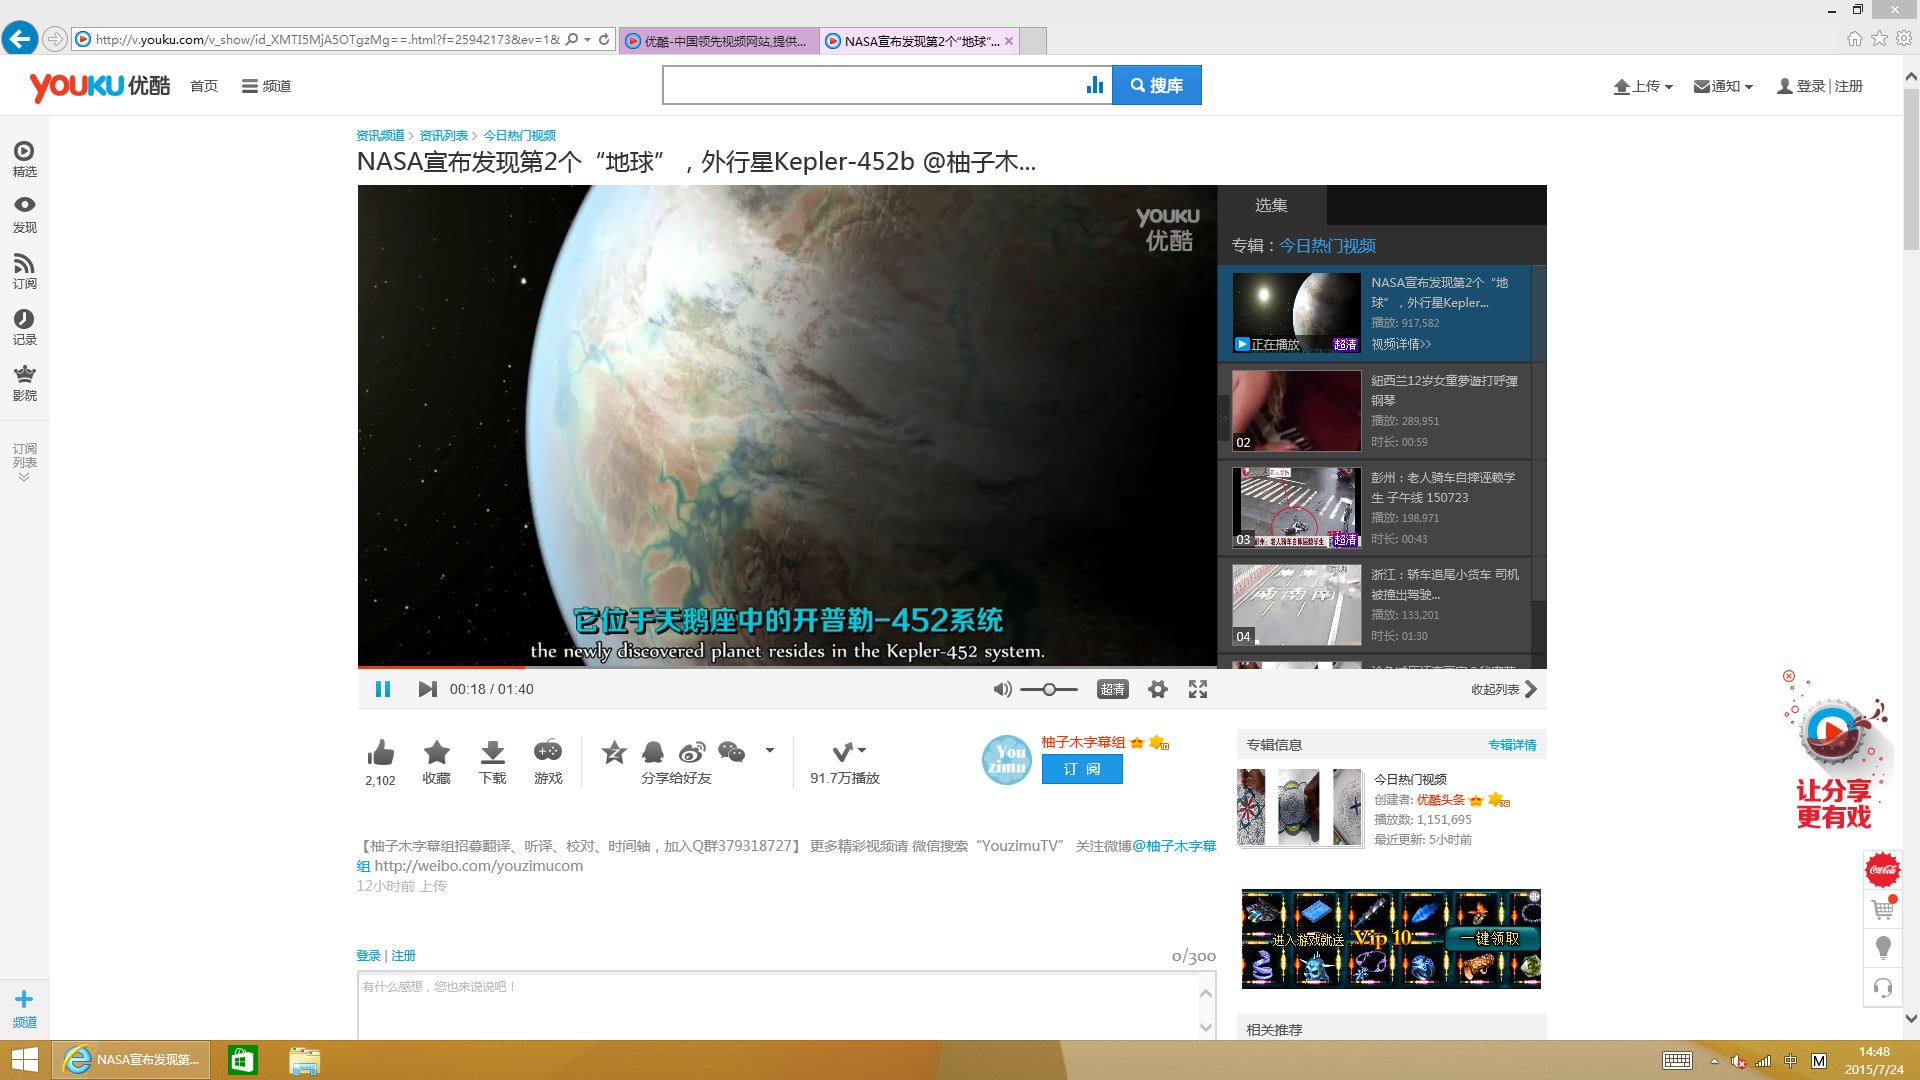The image size is (1920, 1080).
Task: Open 视频详情>> link
Action: [1401, 344]
